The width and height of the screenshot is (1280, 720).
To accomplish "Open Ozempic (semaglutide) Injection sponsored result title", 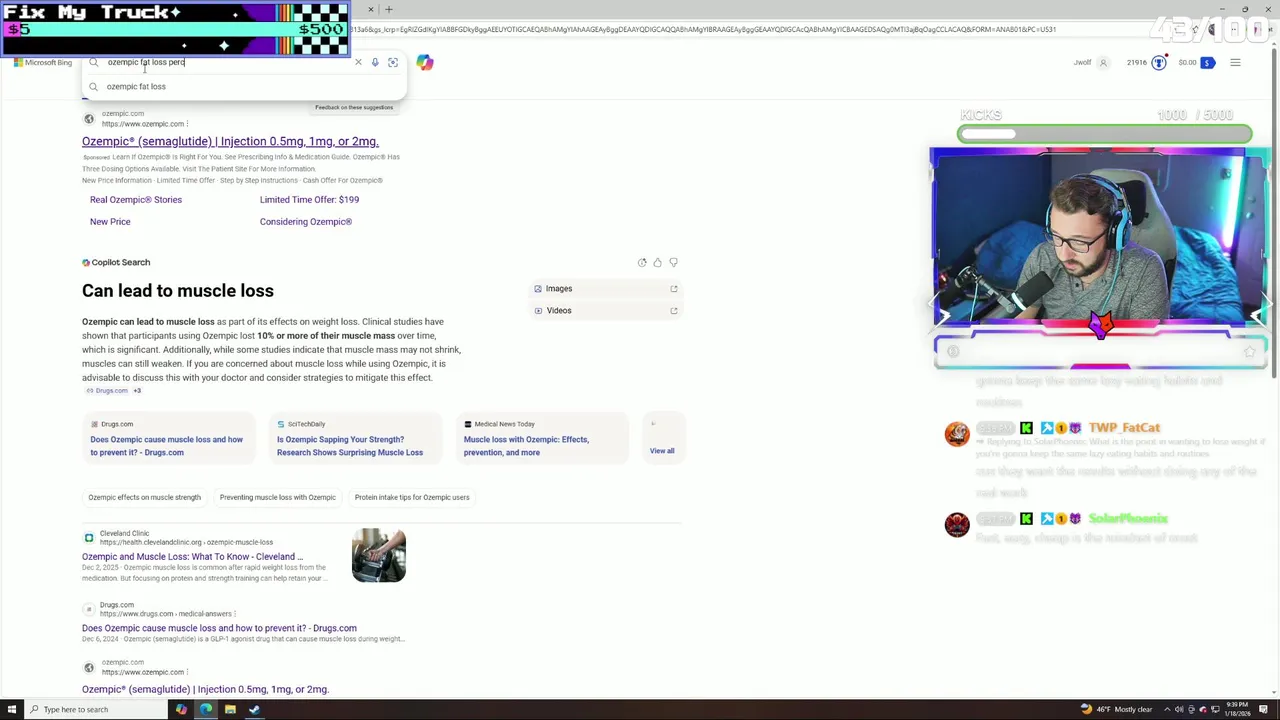I will pos(230,141).
